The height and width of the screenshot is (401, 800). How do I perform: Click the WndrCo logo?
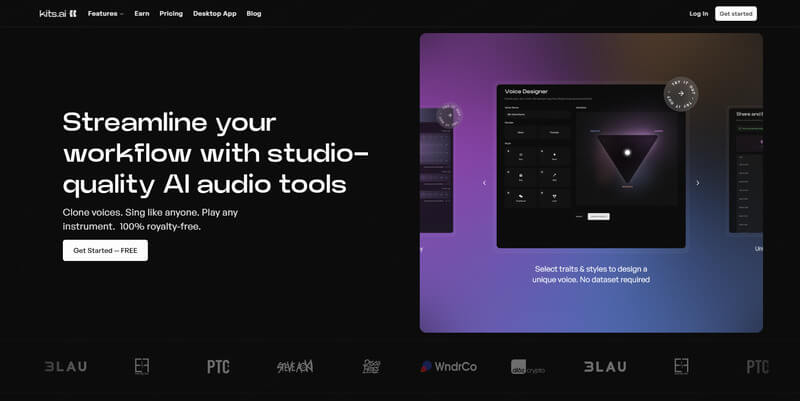point(448,366)
